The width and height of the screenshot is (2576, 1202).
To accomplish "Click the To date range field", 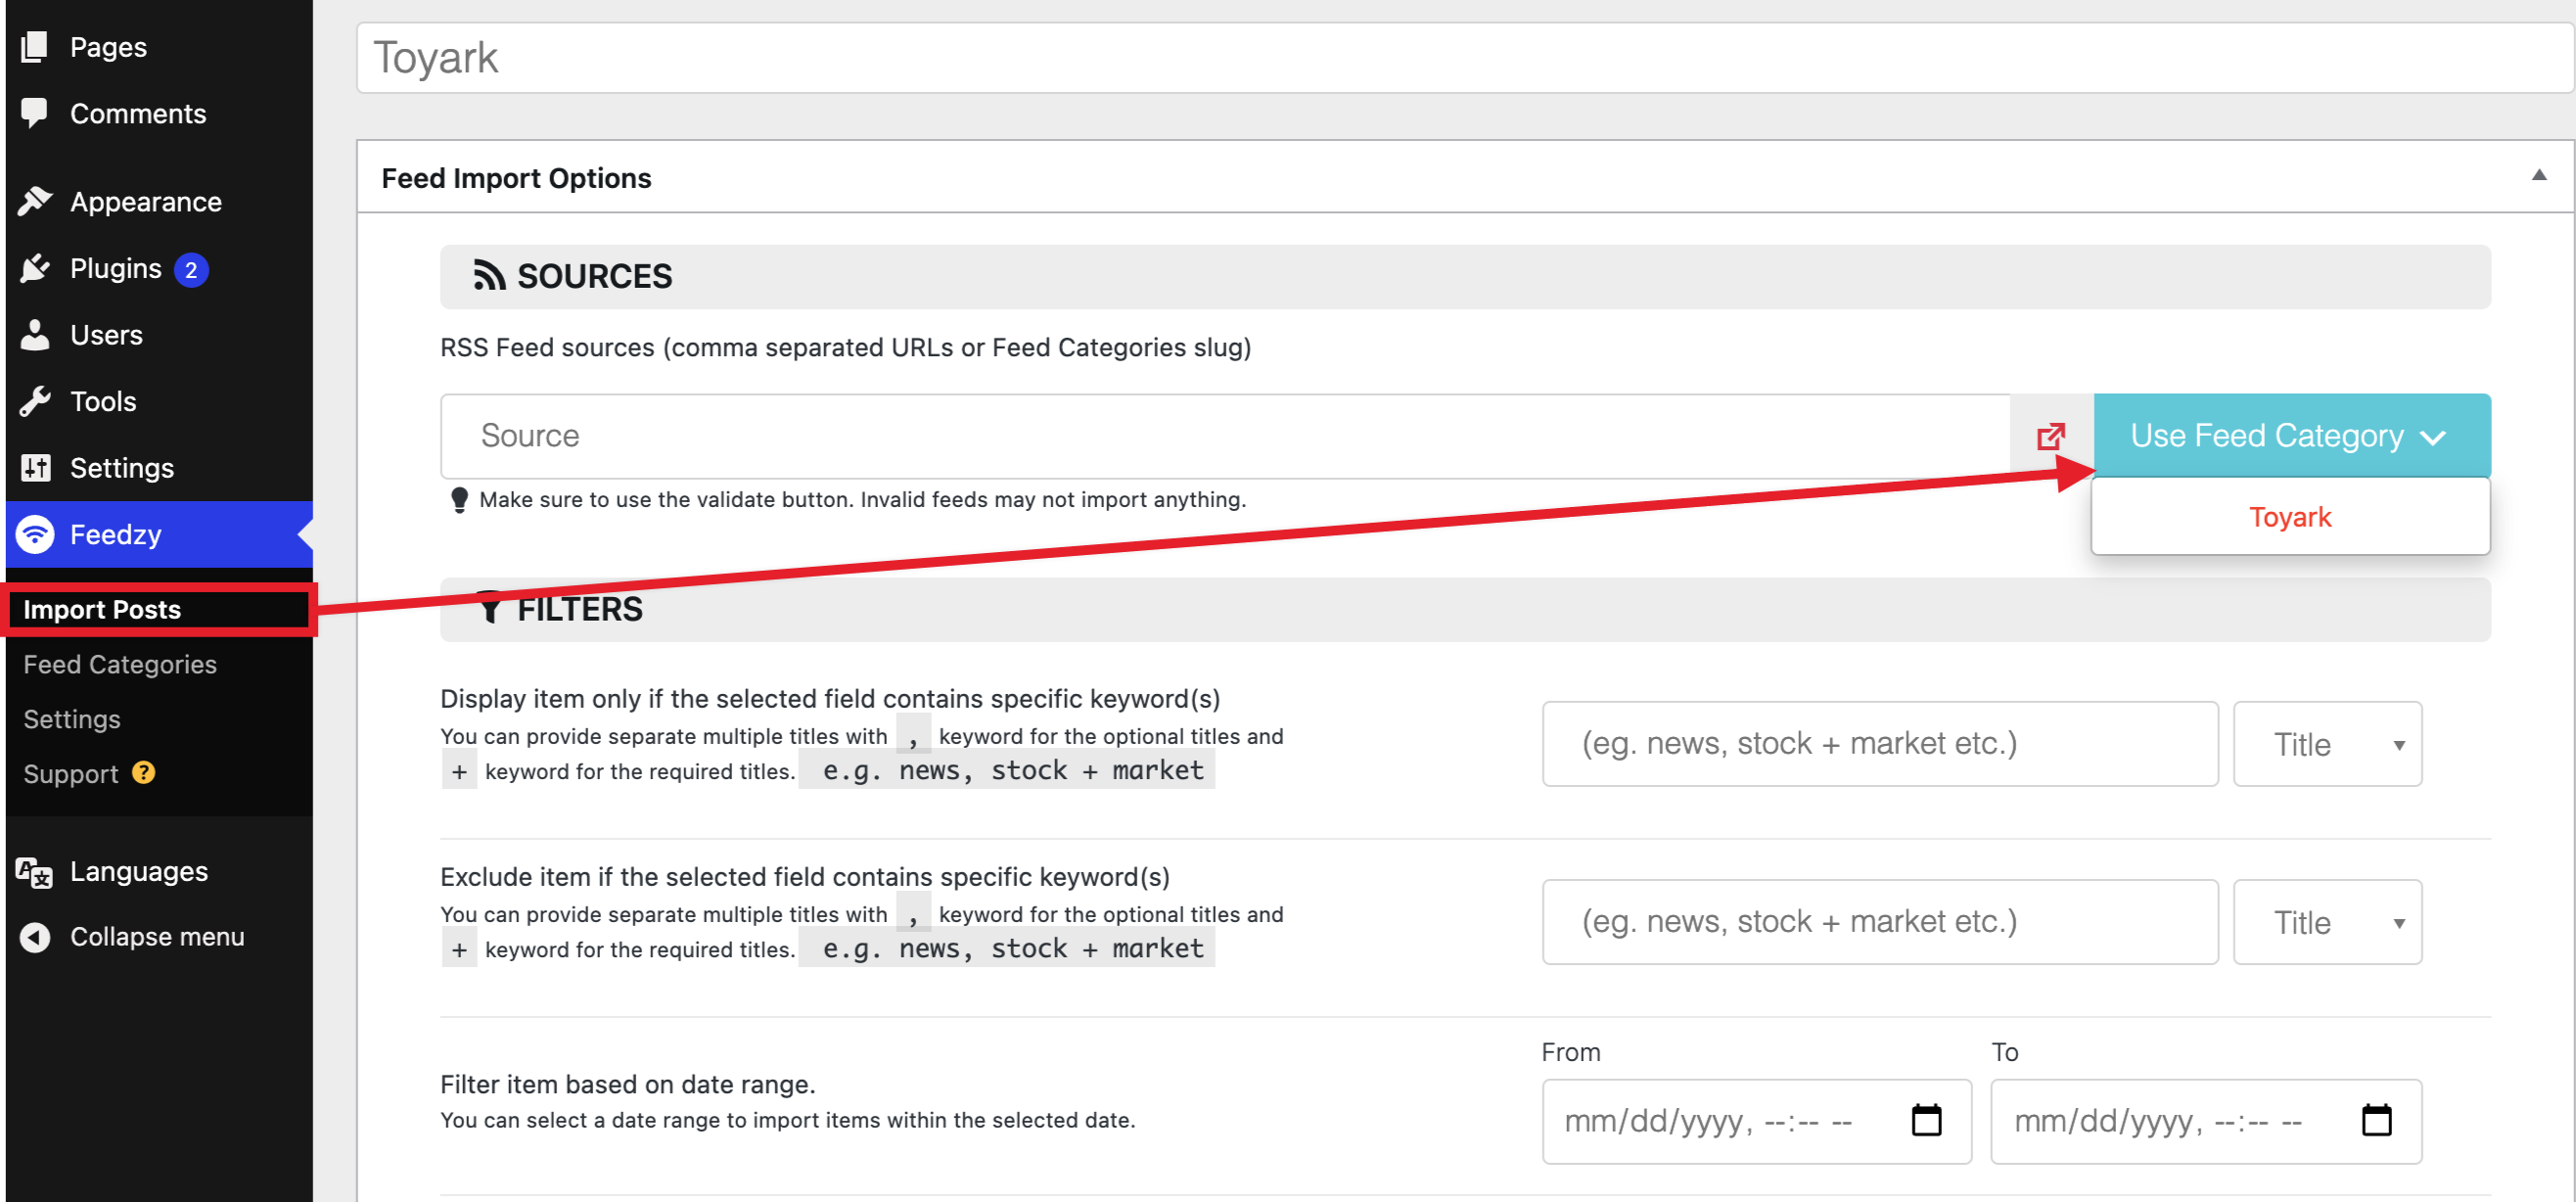I will coord(2206,1121).
